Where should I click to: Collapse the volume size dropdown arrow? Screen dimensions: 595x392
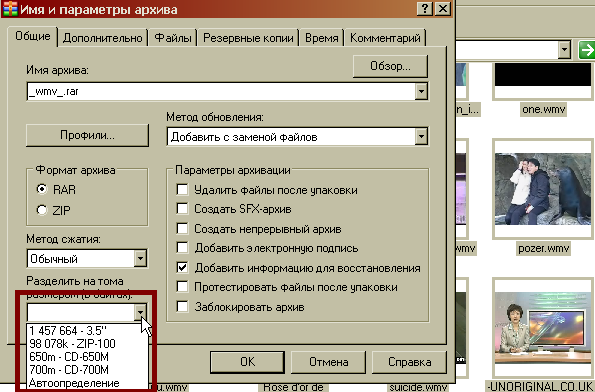(x=140, y=313)
